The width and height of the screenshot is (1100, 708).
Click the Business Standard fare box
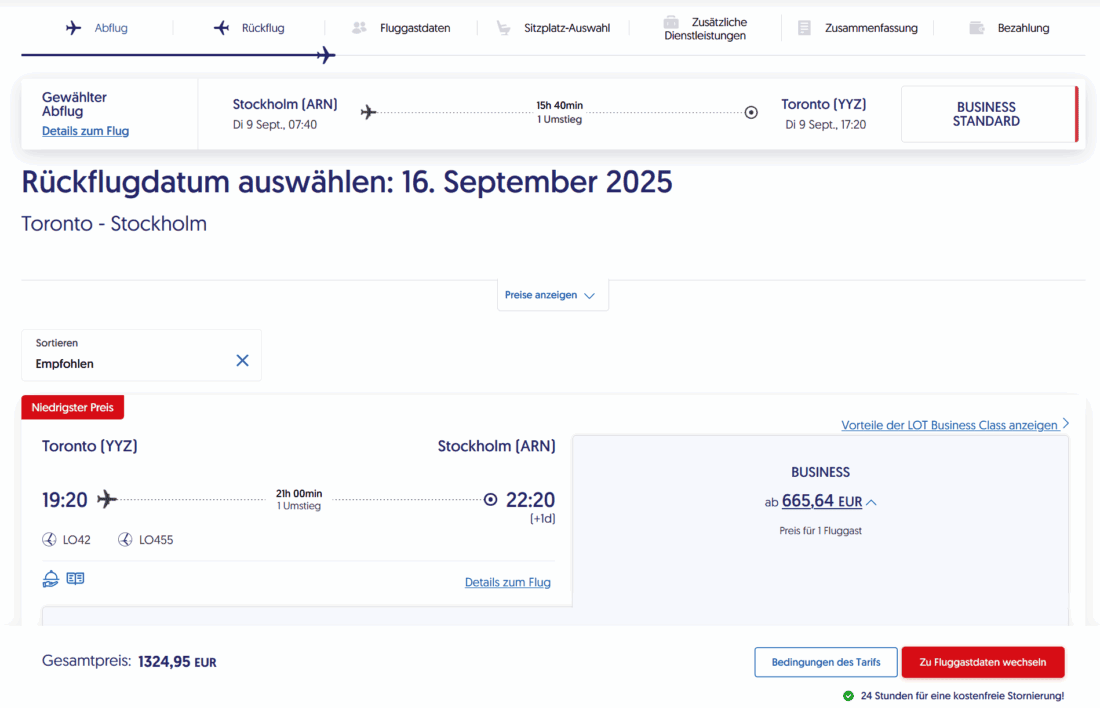point(987,114)
